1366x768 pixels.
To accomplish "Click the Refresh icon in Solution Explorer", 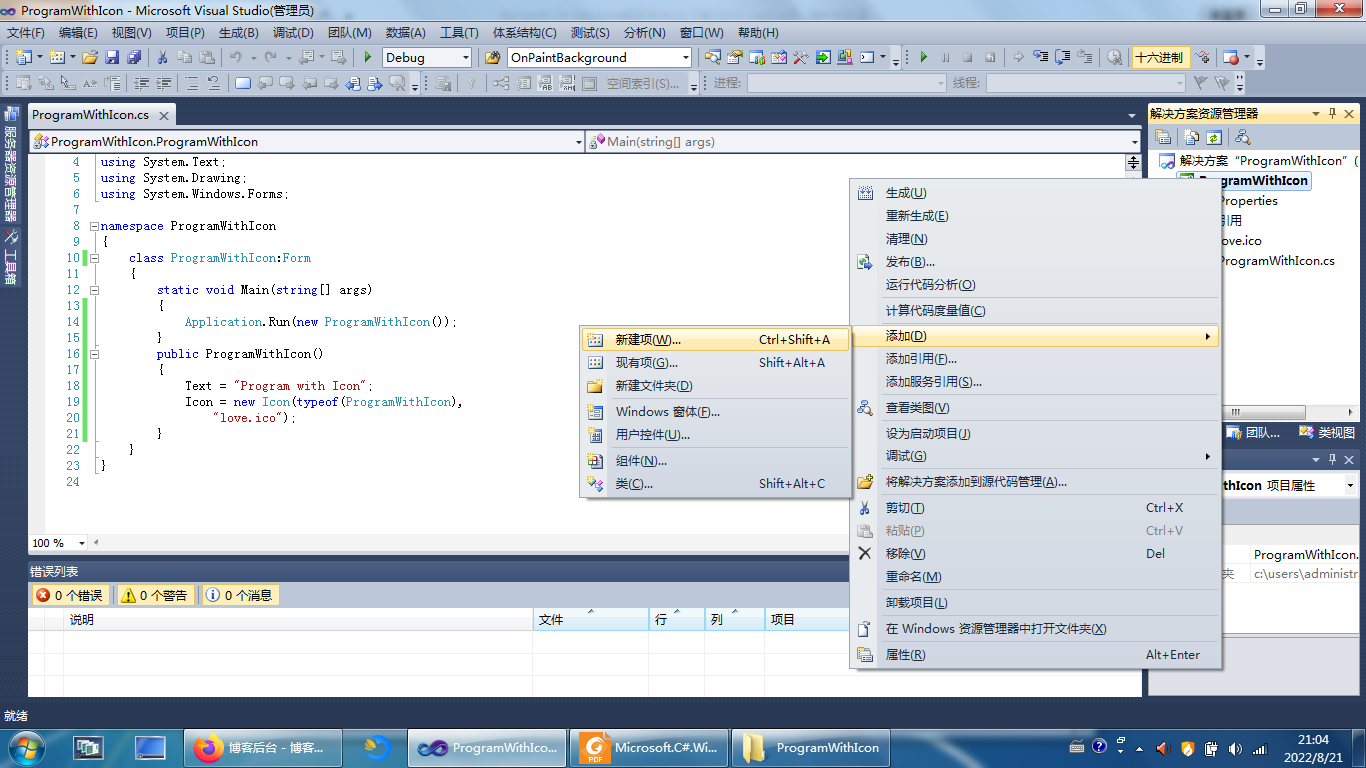I will (1214, 137).
